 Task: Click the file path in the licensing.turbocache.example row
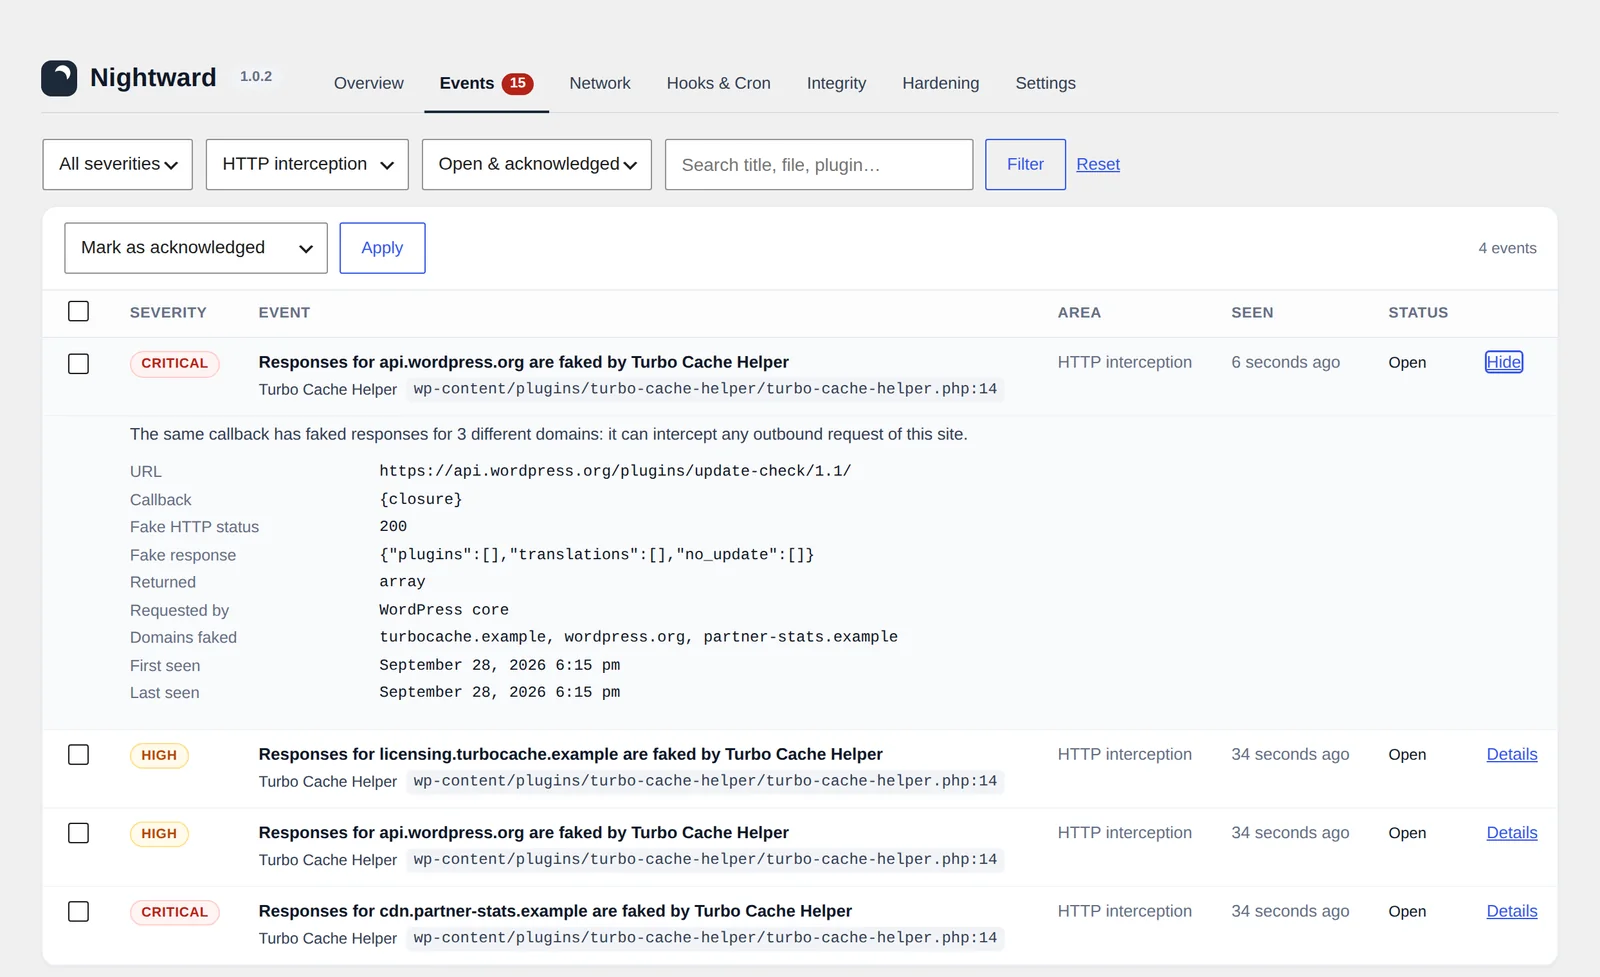(x=705, y=781)
